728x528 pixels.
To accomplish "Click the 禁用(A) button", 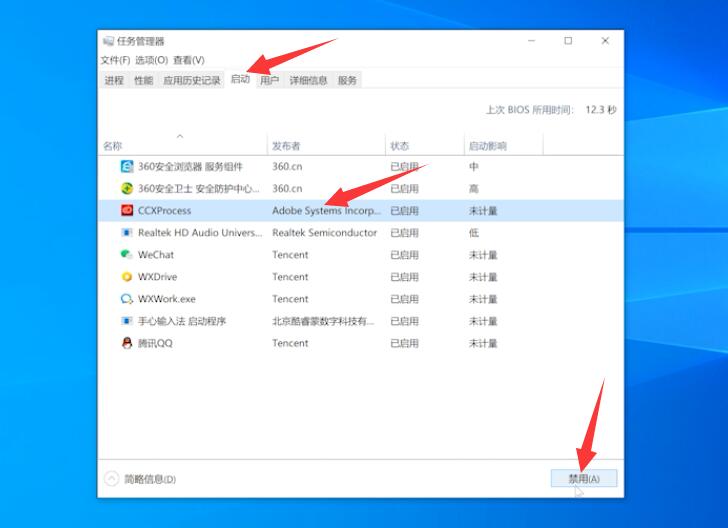I will click(x=584, y=478).
